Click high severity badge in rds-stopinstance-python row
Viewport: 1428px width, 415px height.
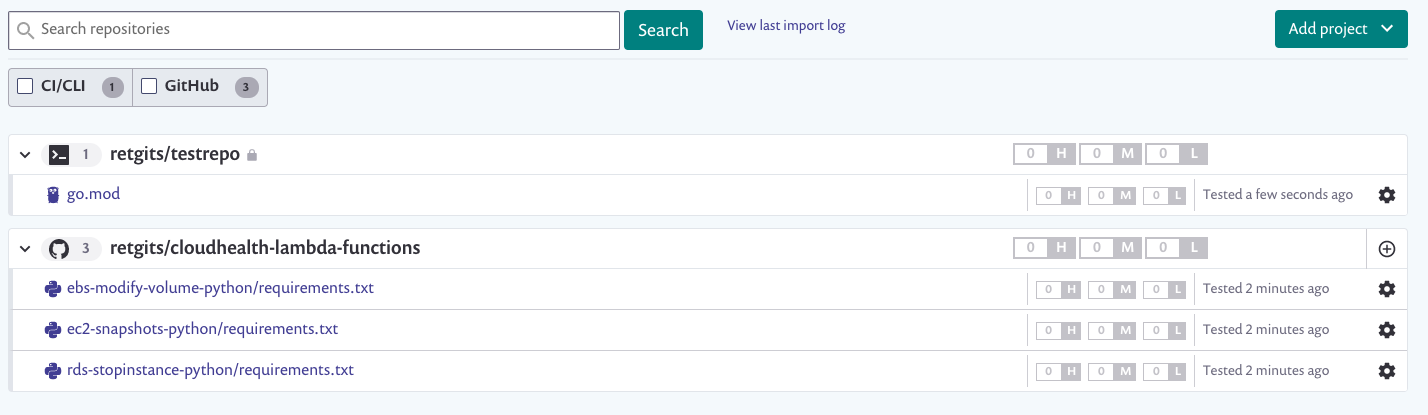tap(1058, 371)
